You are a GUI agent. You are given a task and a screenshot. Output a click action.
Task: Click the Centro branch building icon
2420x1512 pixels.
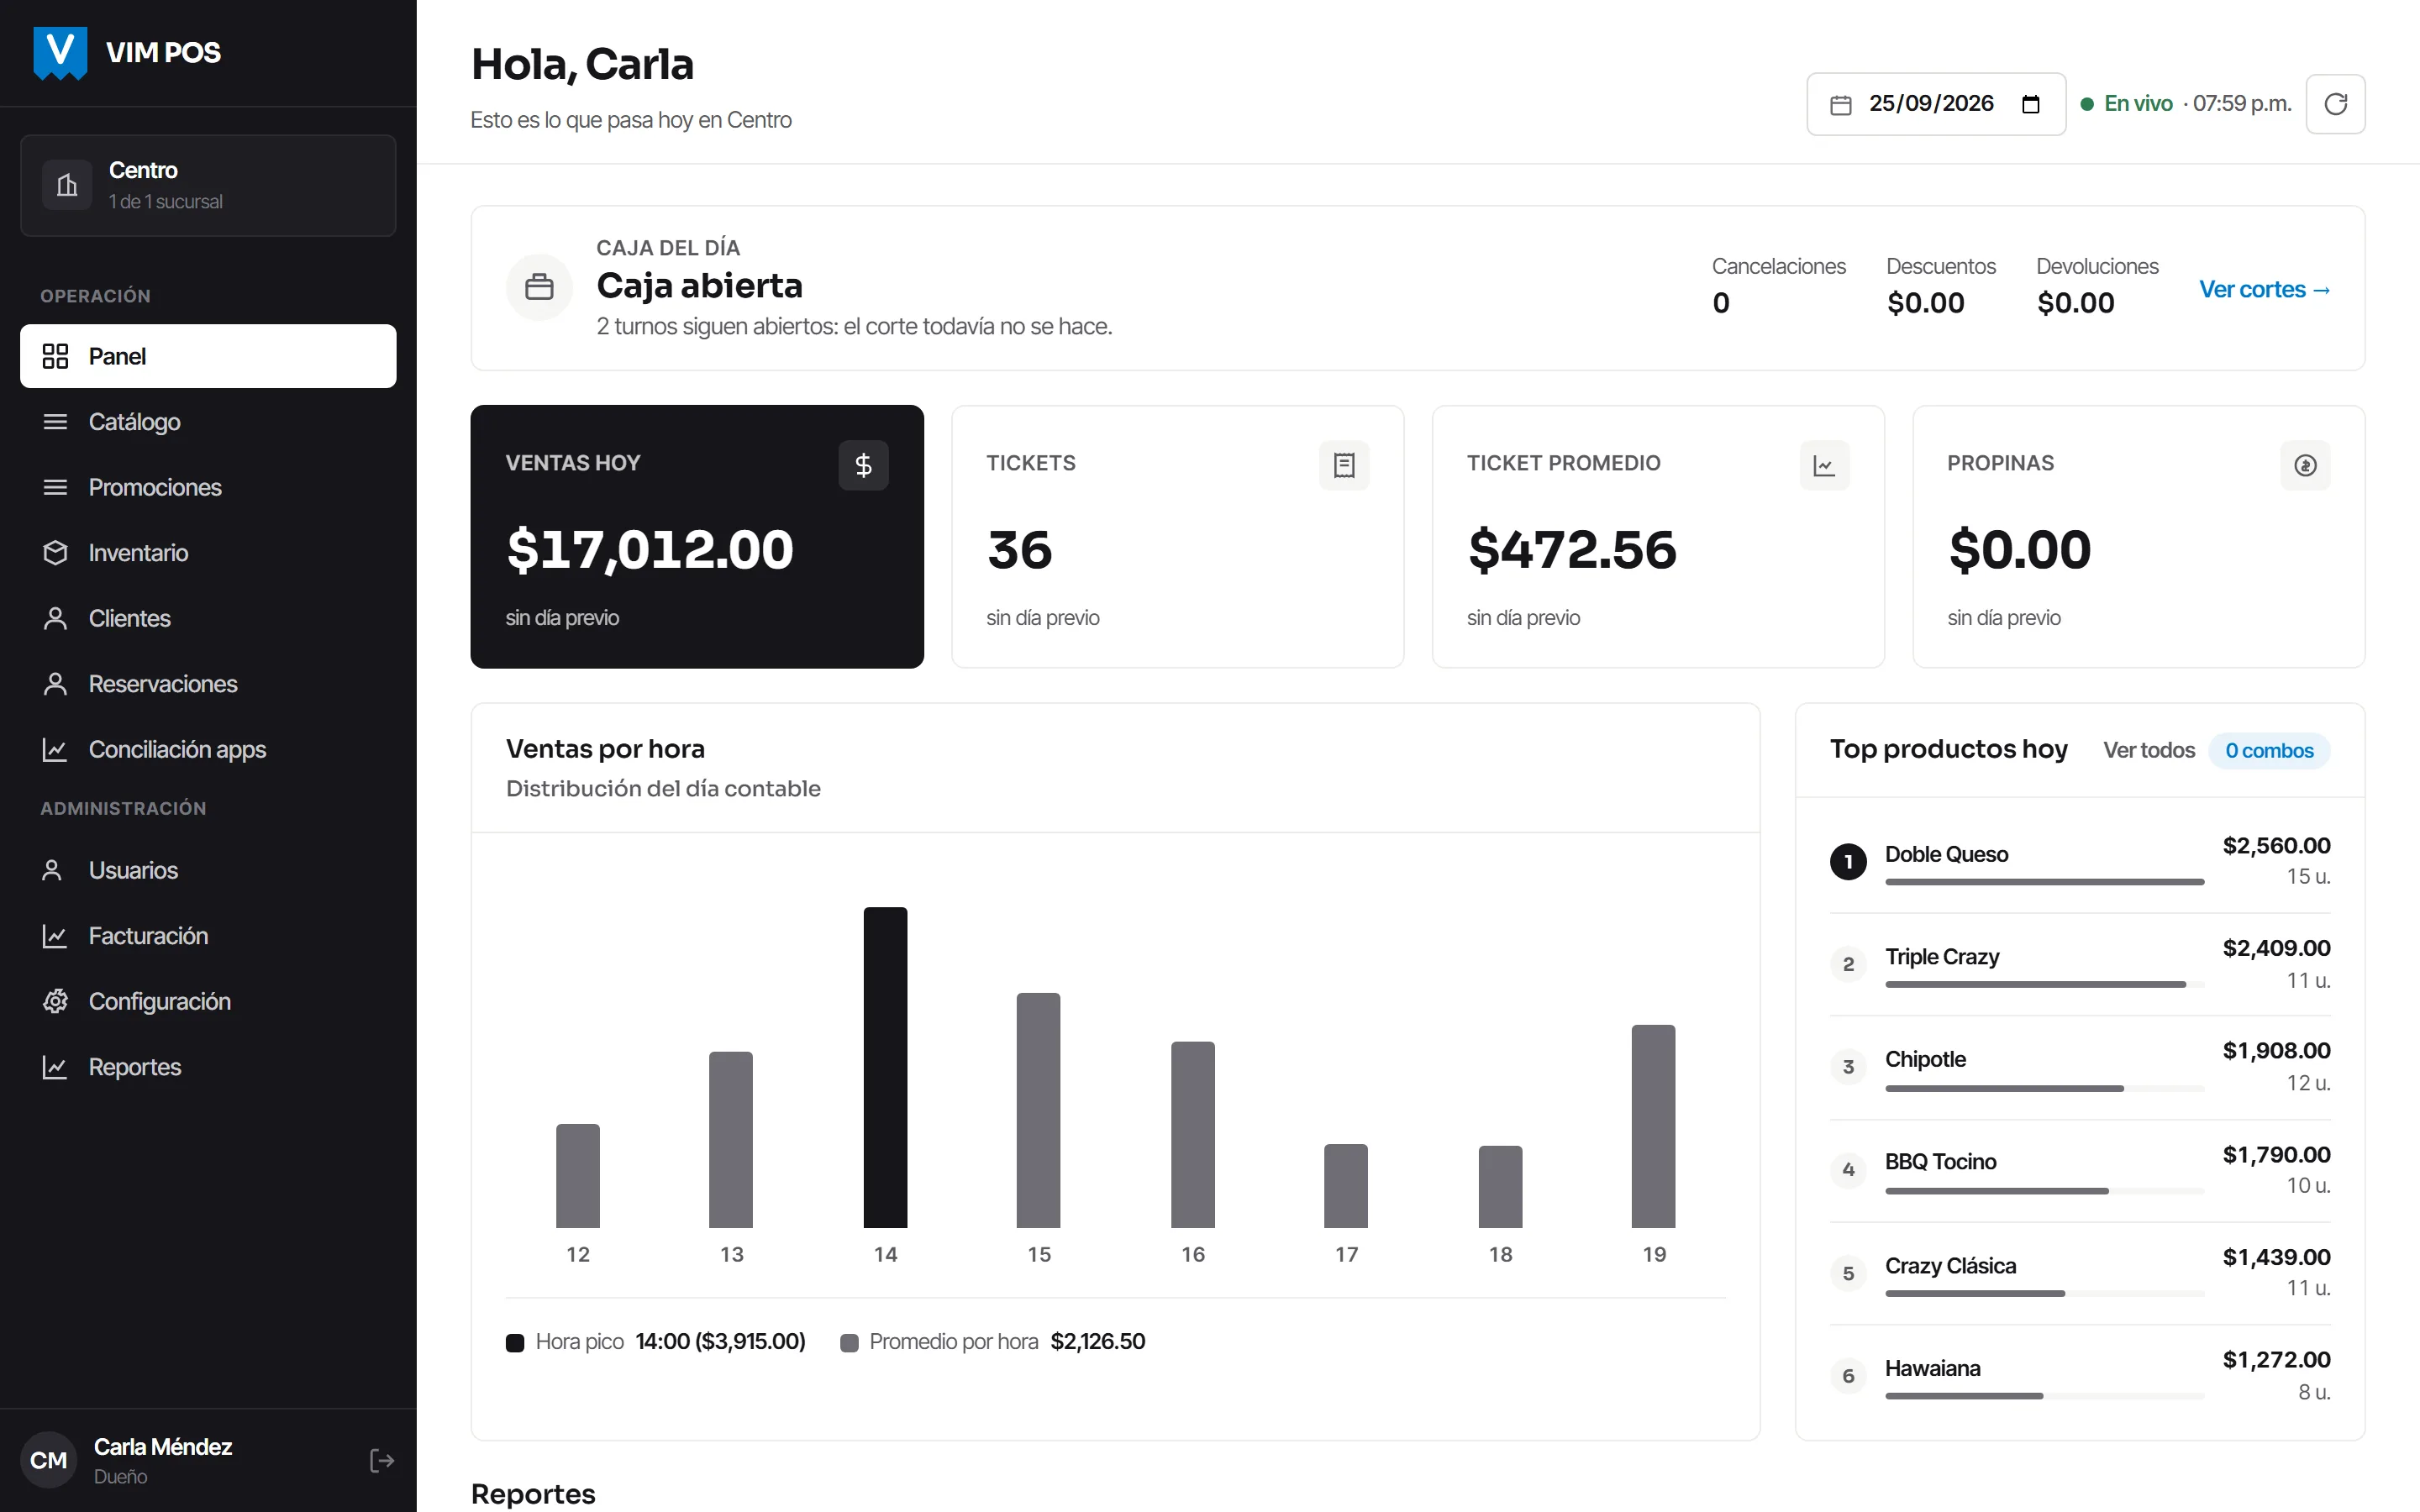point(67,185)
